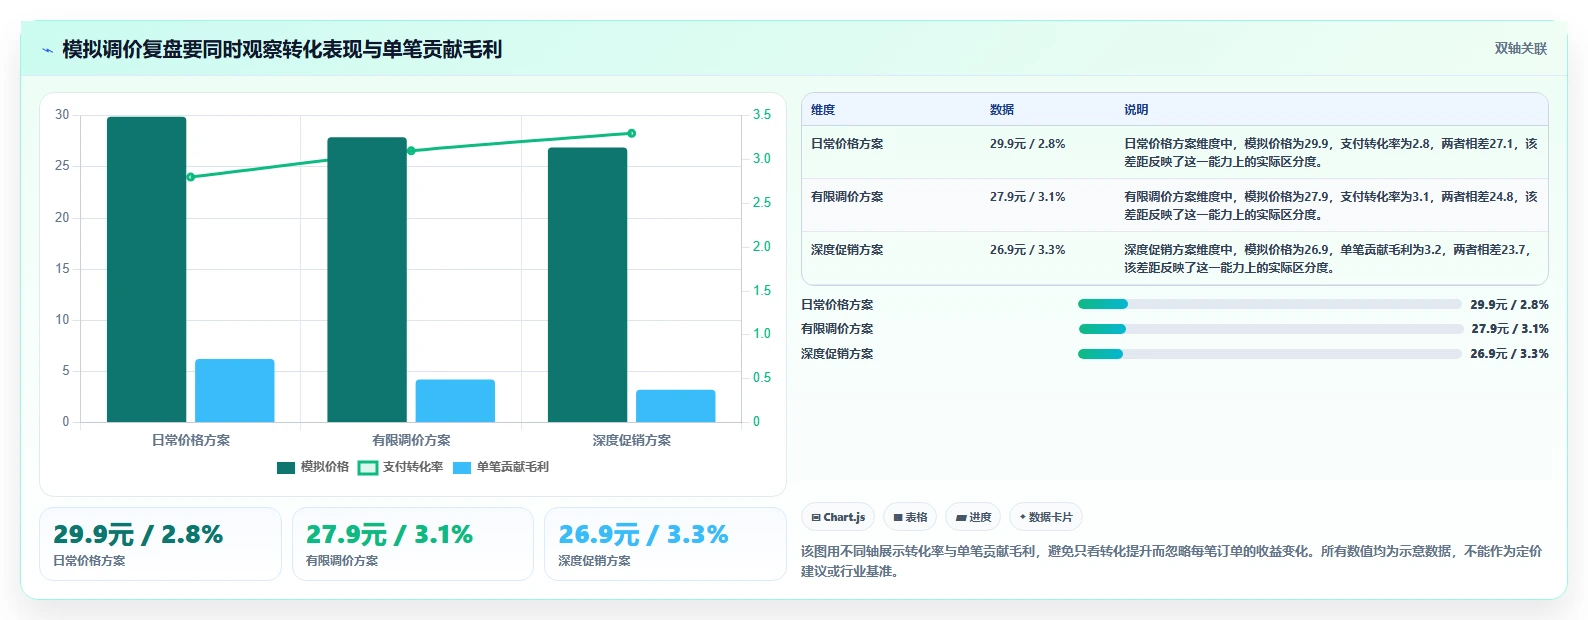Click the 双轴关联 tag in the header
This screenshot has width=1588, height=620.
[1520, 48]
